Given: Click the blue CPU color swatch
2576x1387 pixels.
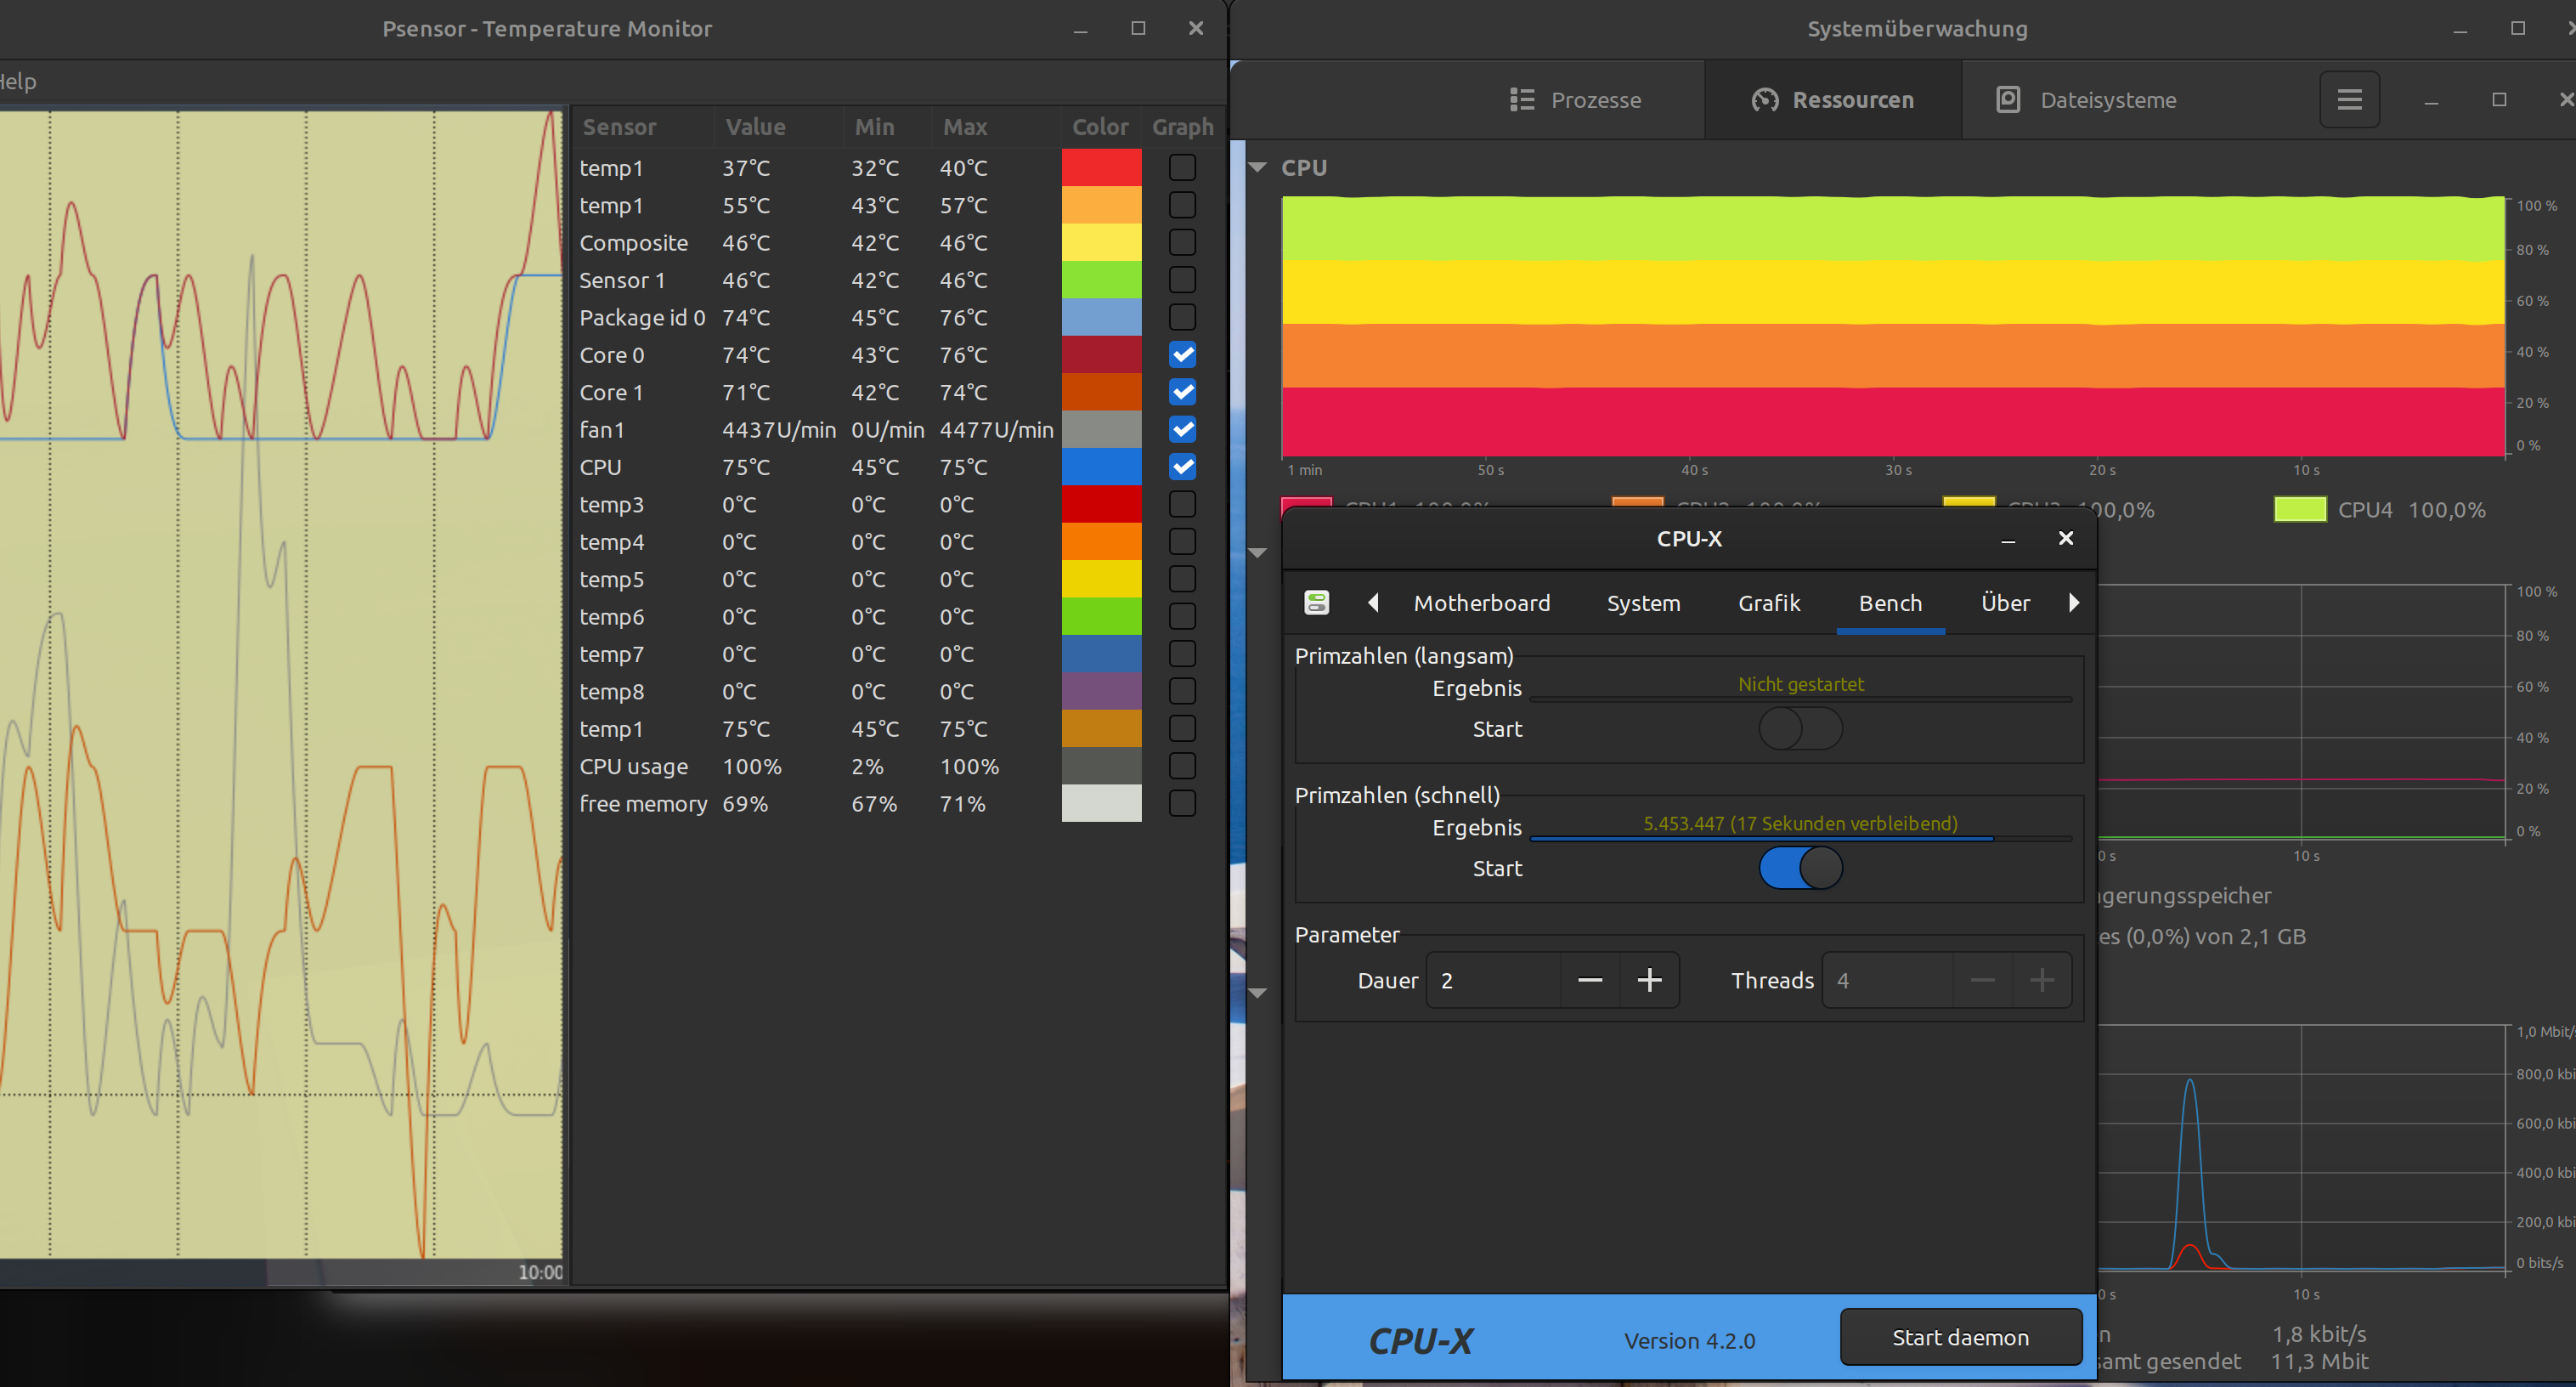Looking at the screenshot, I should click(1101, 467).
